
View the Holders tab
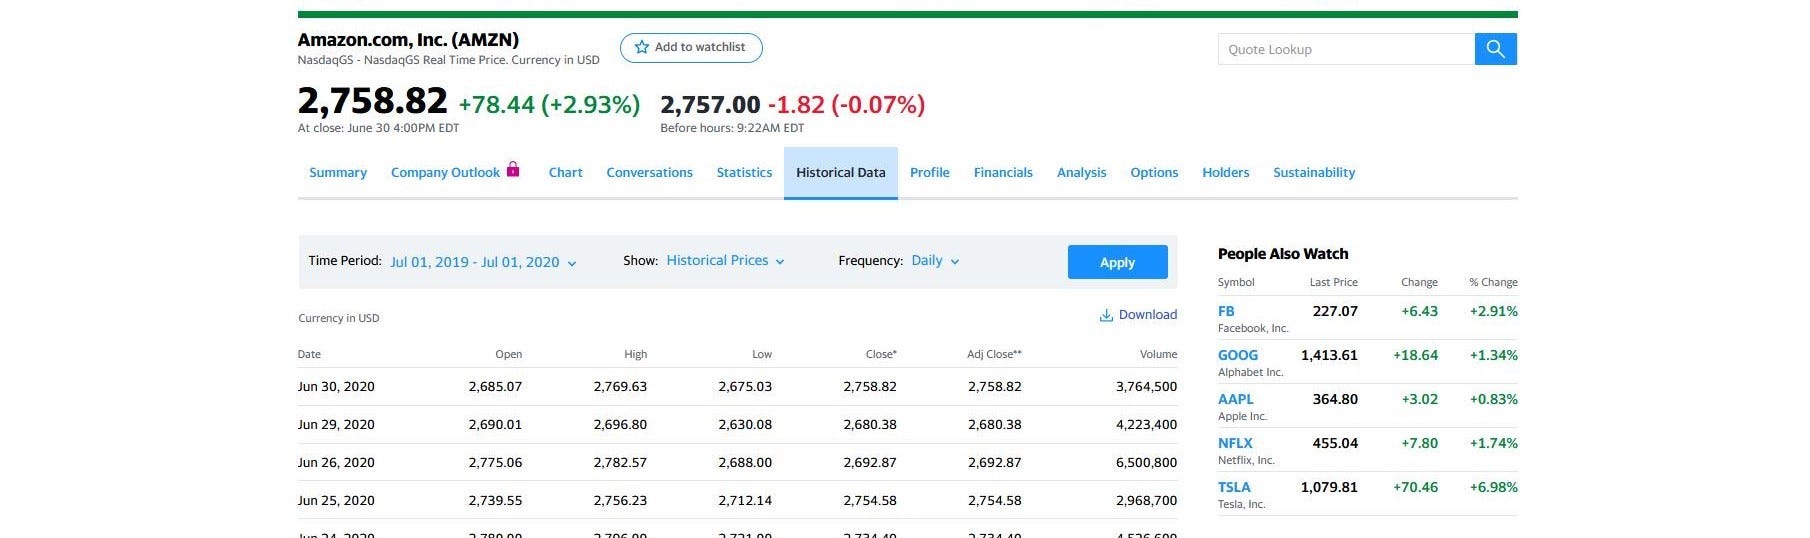pos(1225,173)
